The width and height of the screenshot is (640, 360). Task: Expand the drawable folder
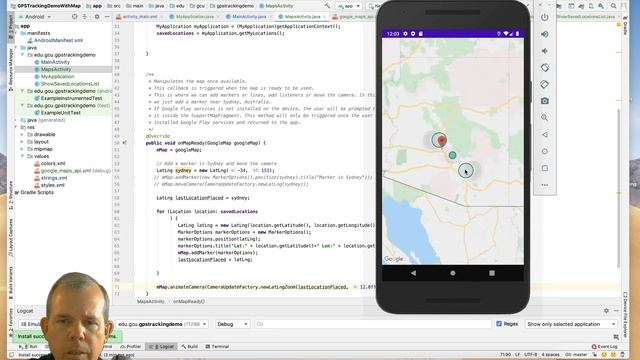[22, 134]
